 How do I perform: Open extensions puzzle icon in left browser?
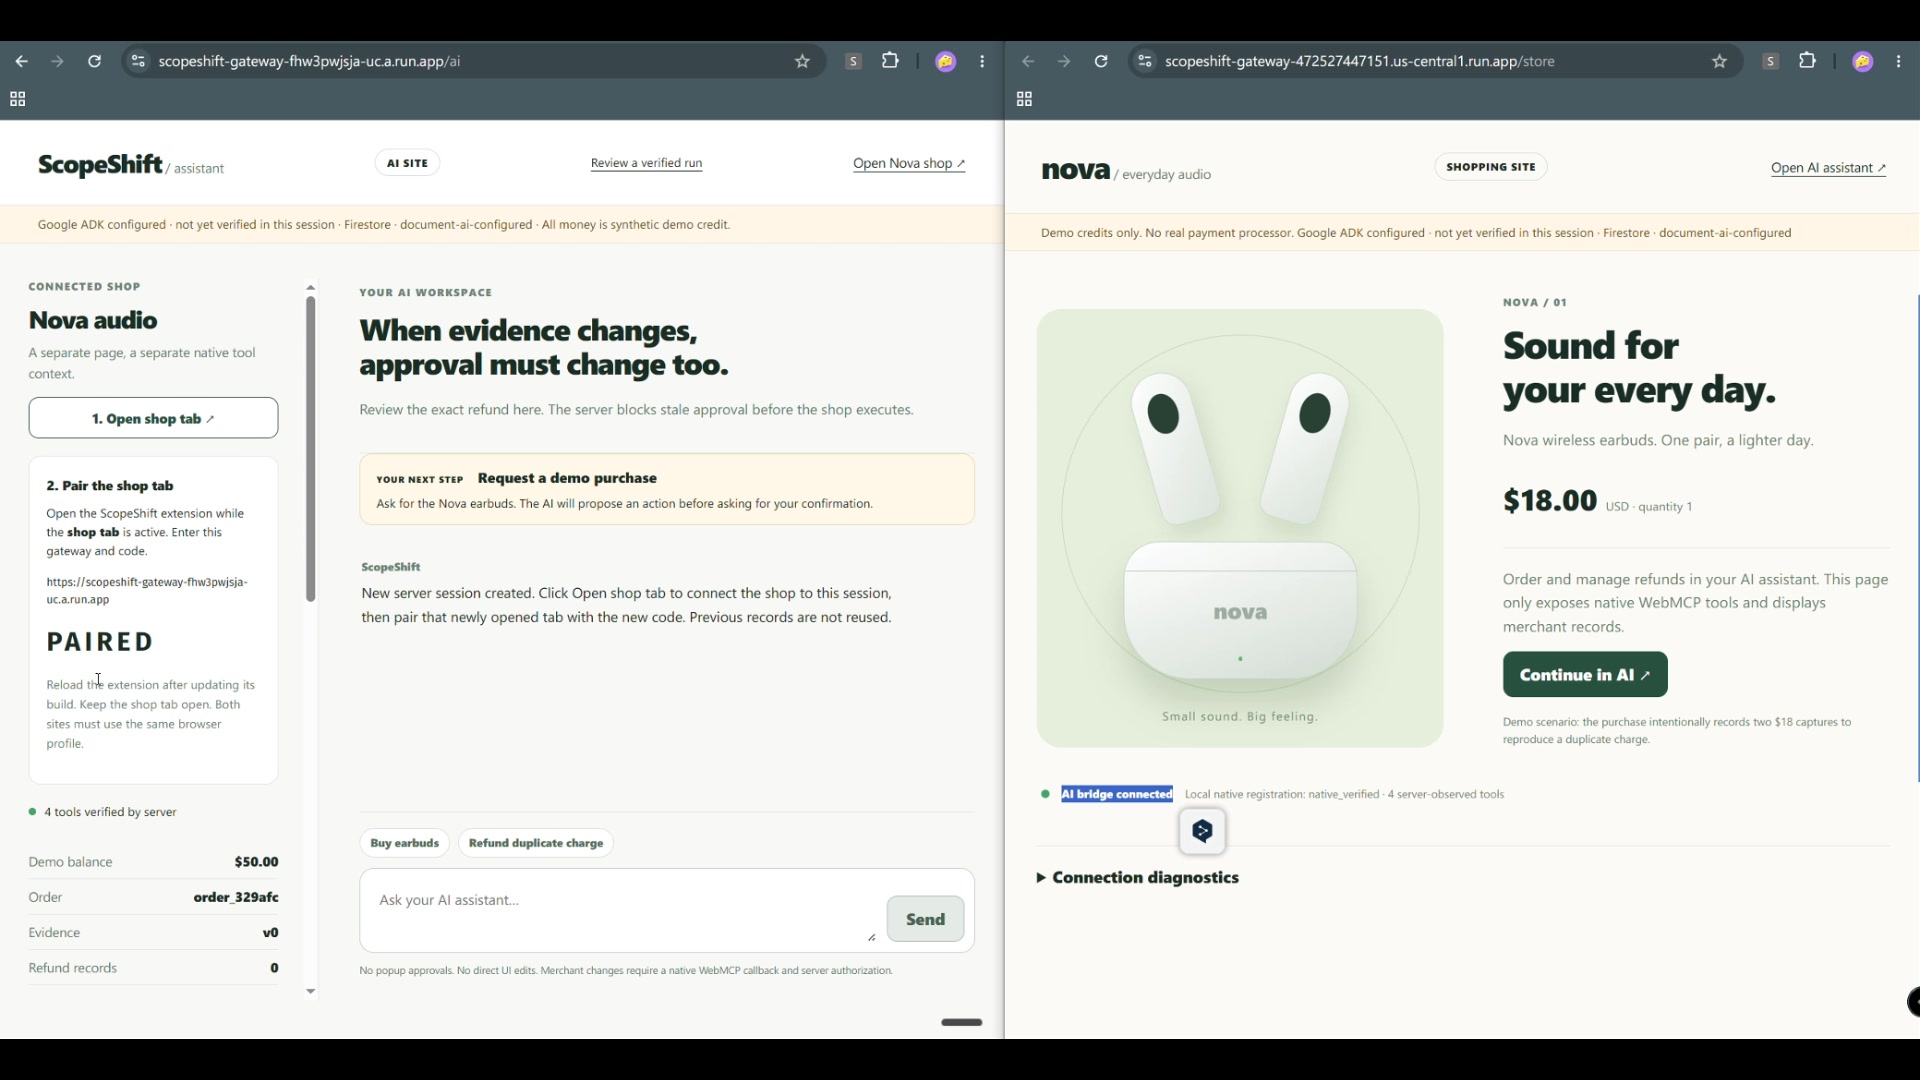tap(890, 61)
